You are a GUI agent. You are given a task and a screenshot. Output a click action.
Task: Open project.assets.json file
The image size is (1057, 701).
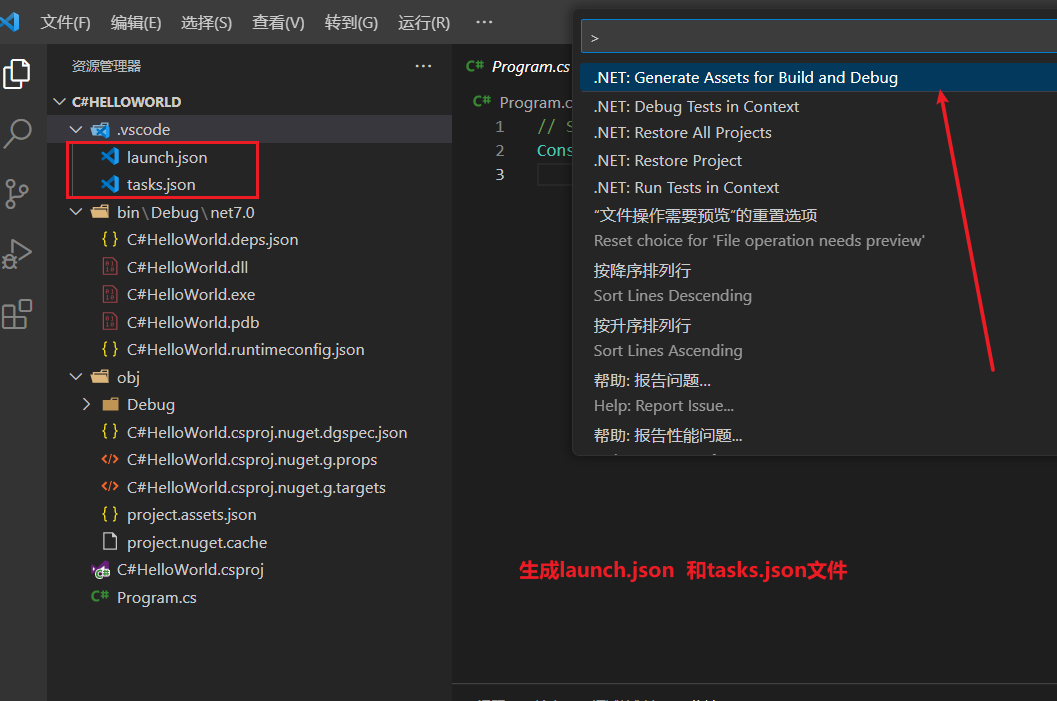click(x=191, y=514)
